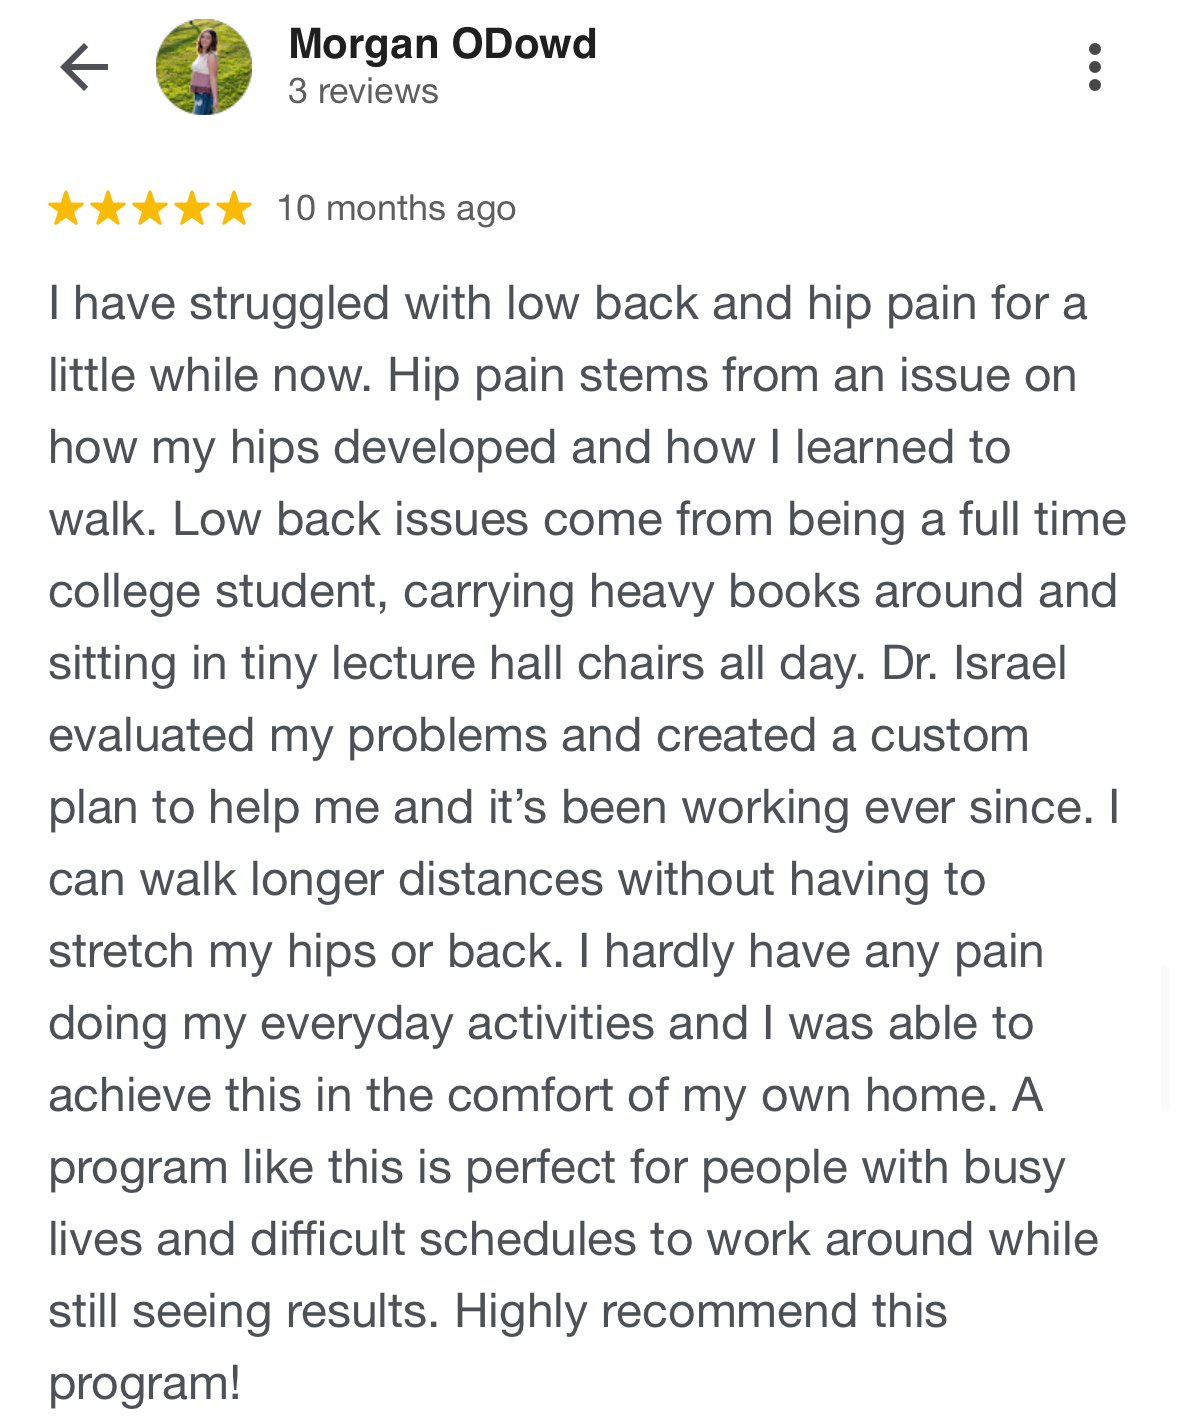
Task: Go back using the left arrow
Action: click(x=84, y=68)
